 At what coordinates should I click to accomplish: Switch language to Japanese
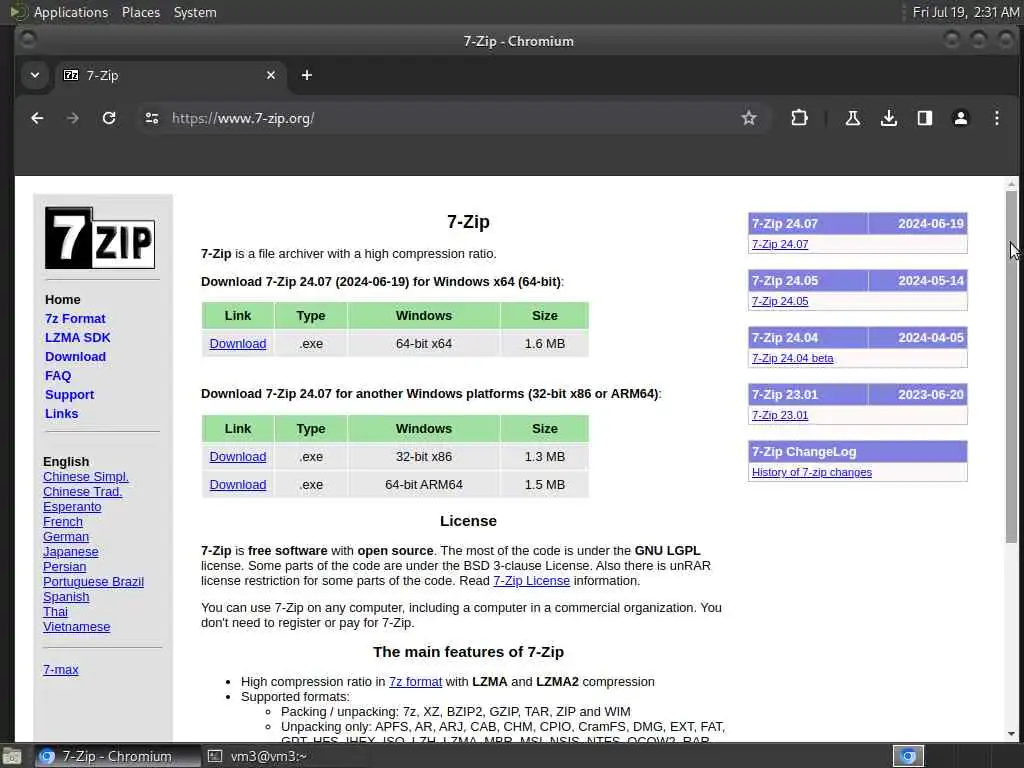click(71, 552)
